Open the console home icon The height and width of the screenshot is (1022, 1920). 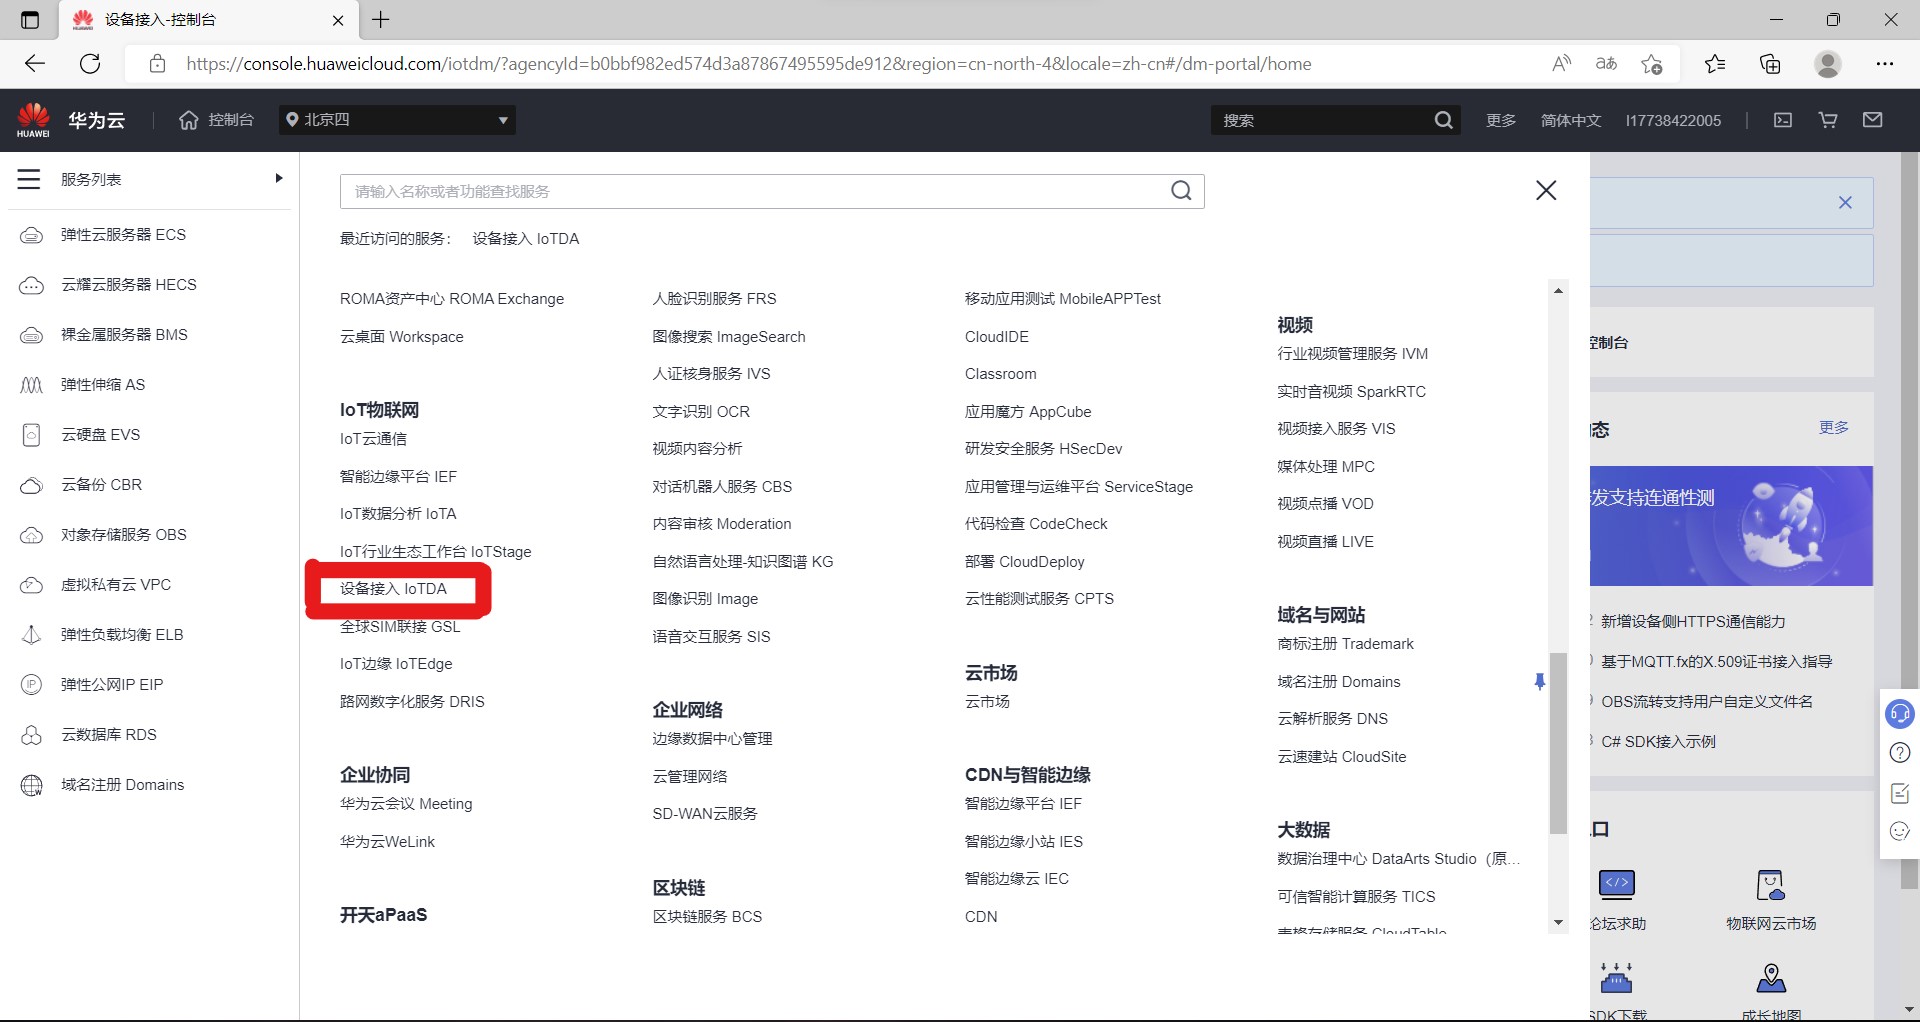(189, 120)
